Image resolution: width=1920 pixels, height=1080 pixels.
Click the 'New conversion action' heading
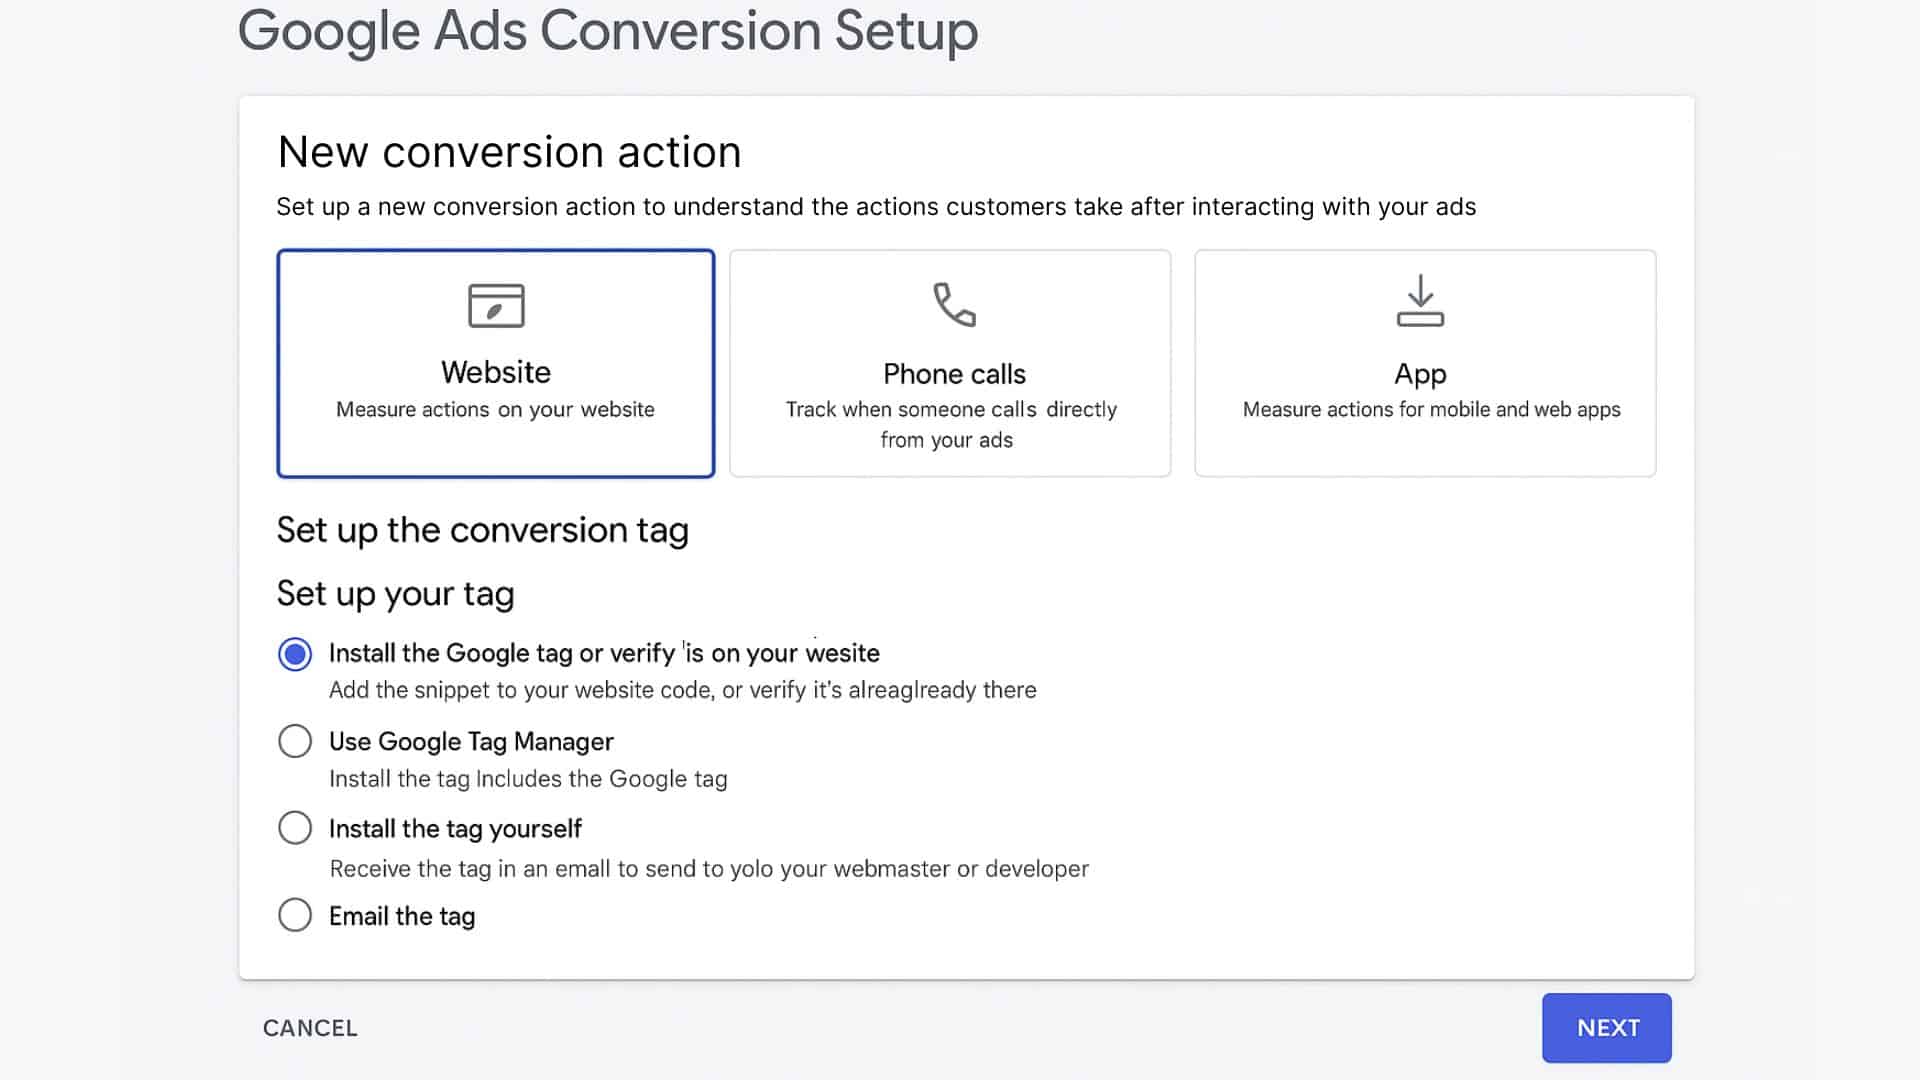509,152
